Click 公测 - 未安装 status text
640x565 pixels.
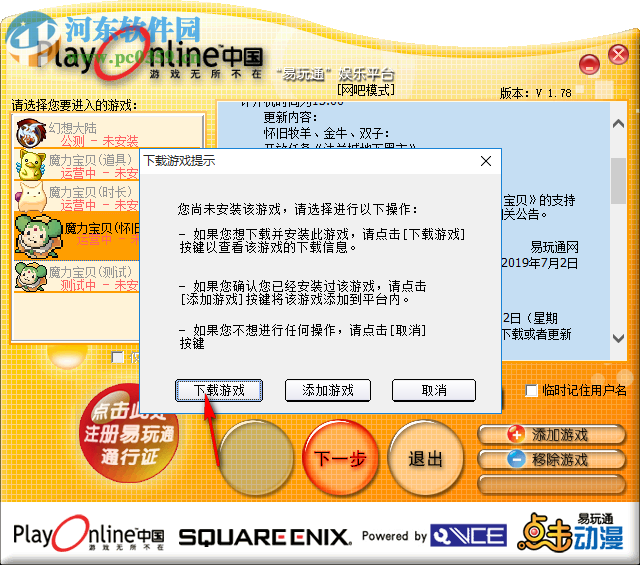(100, 141)
